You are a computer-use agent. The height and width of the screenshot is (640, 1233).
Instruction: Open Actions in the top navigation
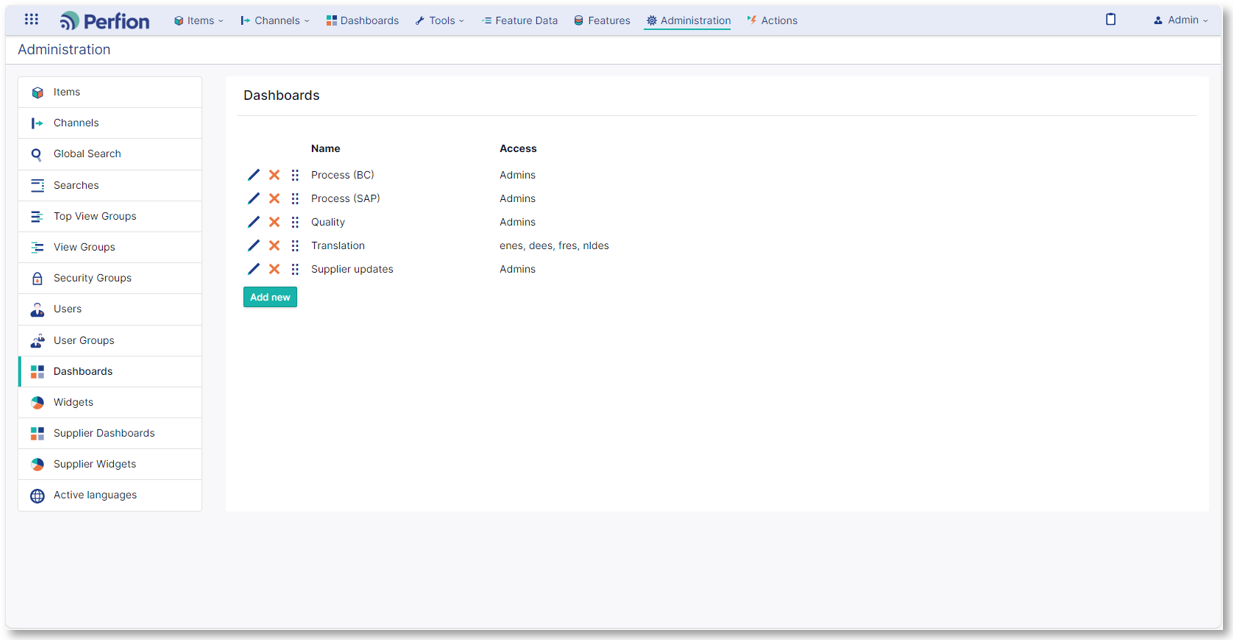tap(772, 20)
